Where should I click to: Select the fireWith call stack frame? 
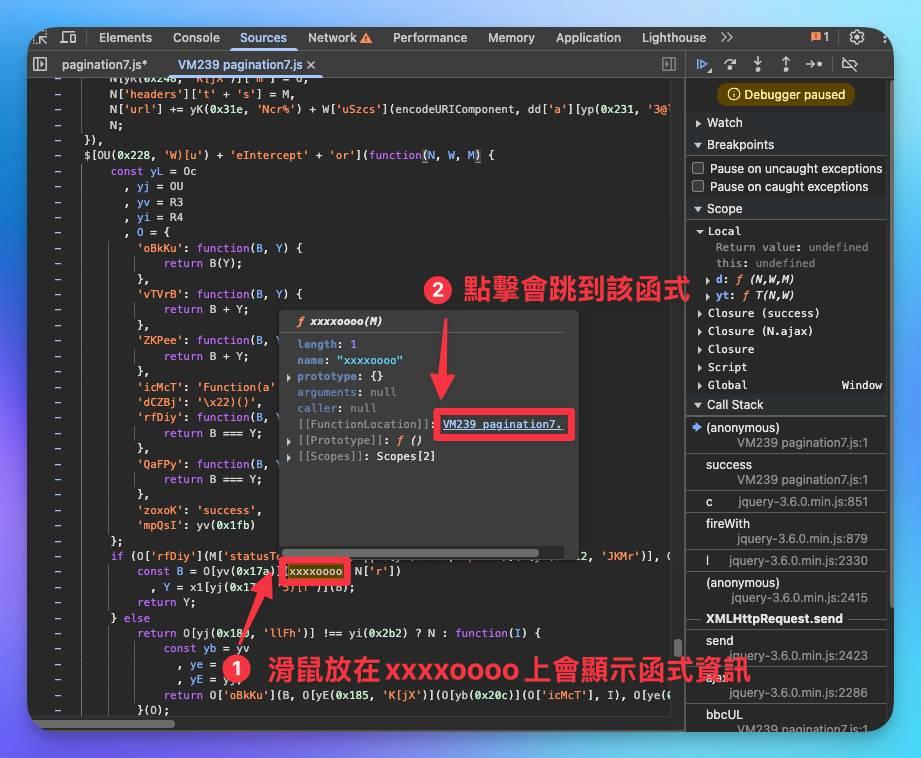click(786, 531)
